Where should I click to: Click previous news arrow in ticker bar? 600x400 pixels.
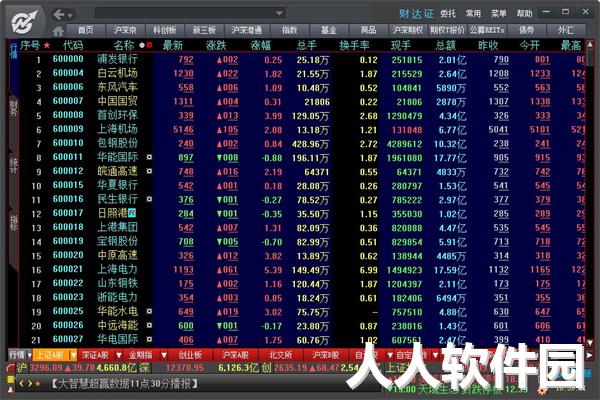pyautogui.click(x=22, y=383)
